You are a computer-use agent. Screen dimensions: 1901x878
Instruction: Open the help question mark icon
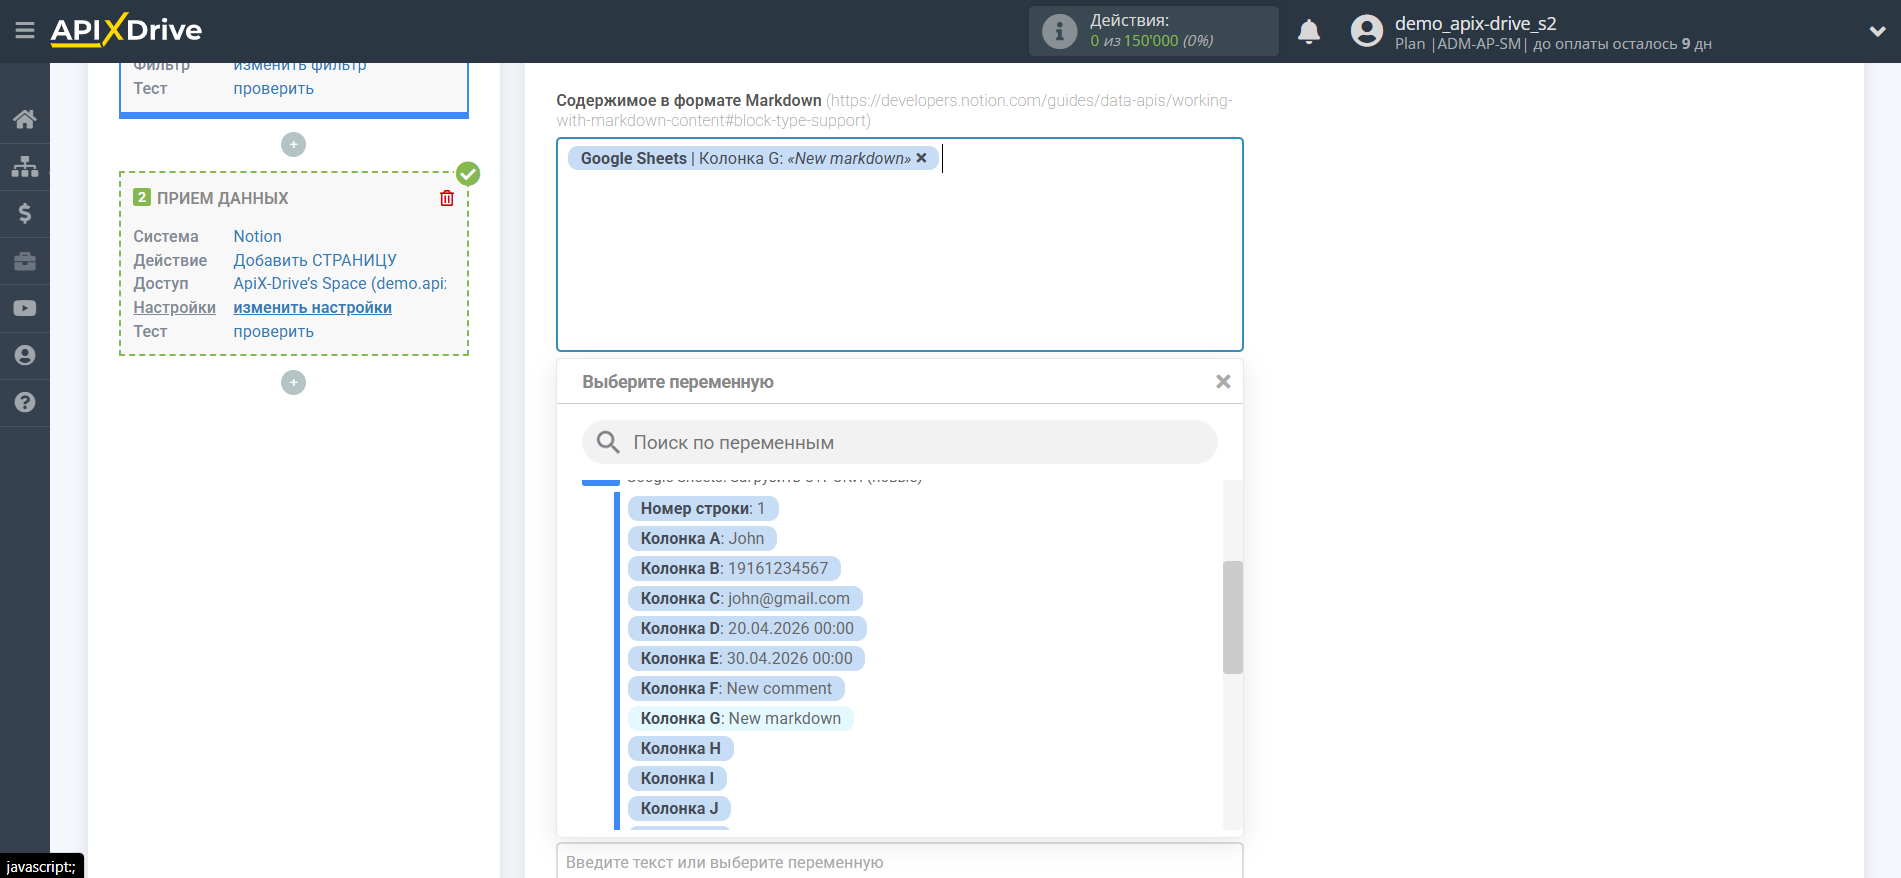25,402
